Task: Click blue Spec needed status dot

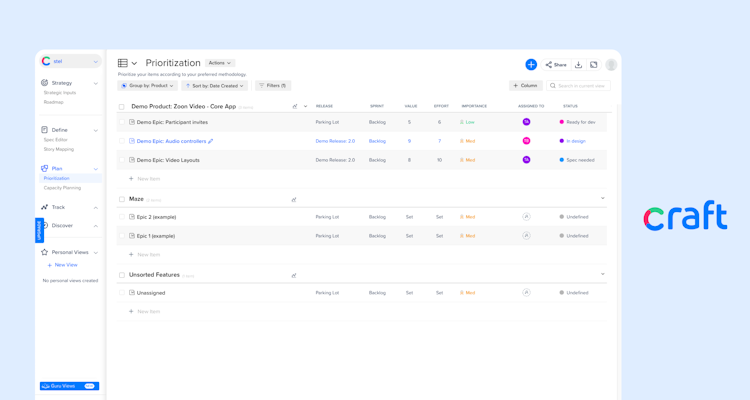Action: coord(562,160)
